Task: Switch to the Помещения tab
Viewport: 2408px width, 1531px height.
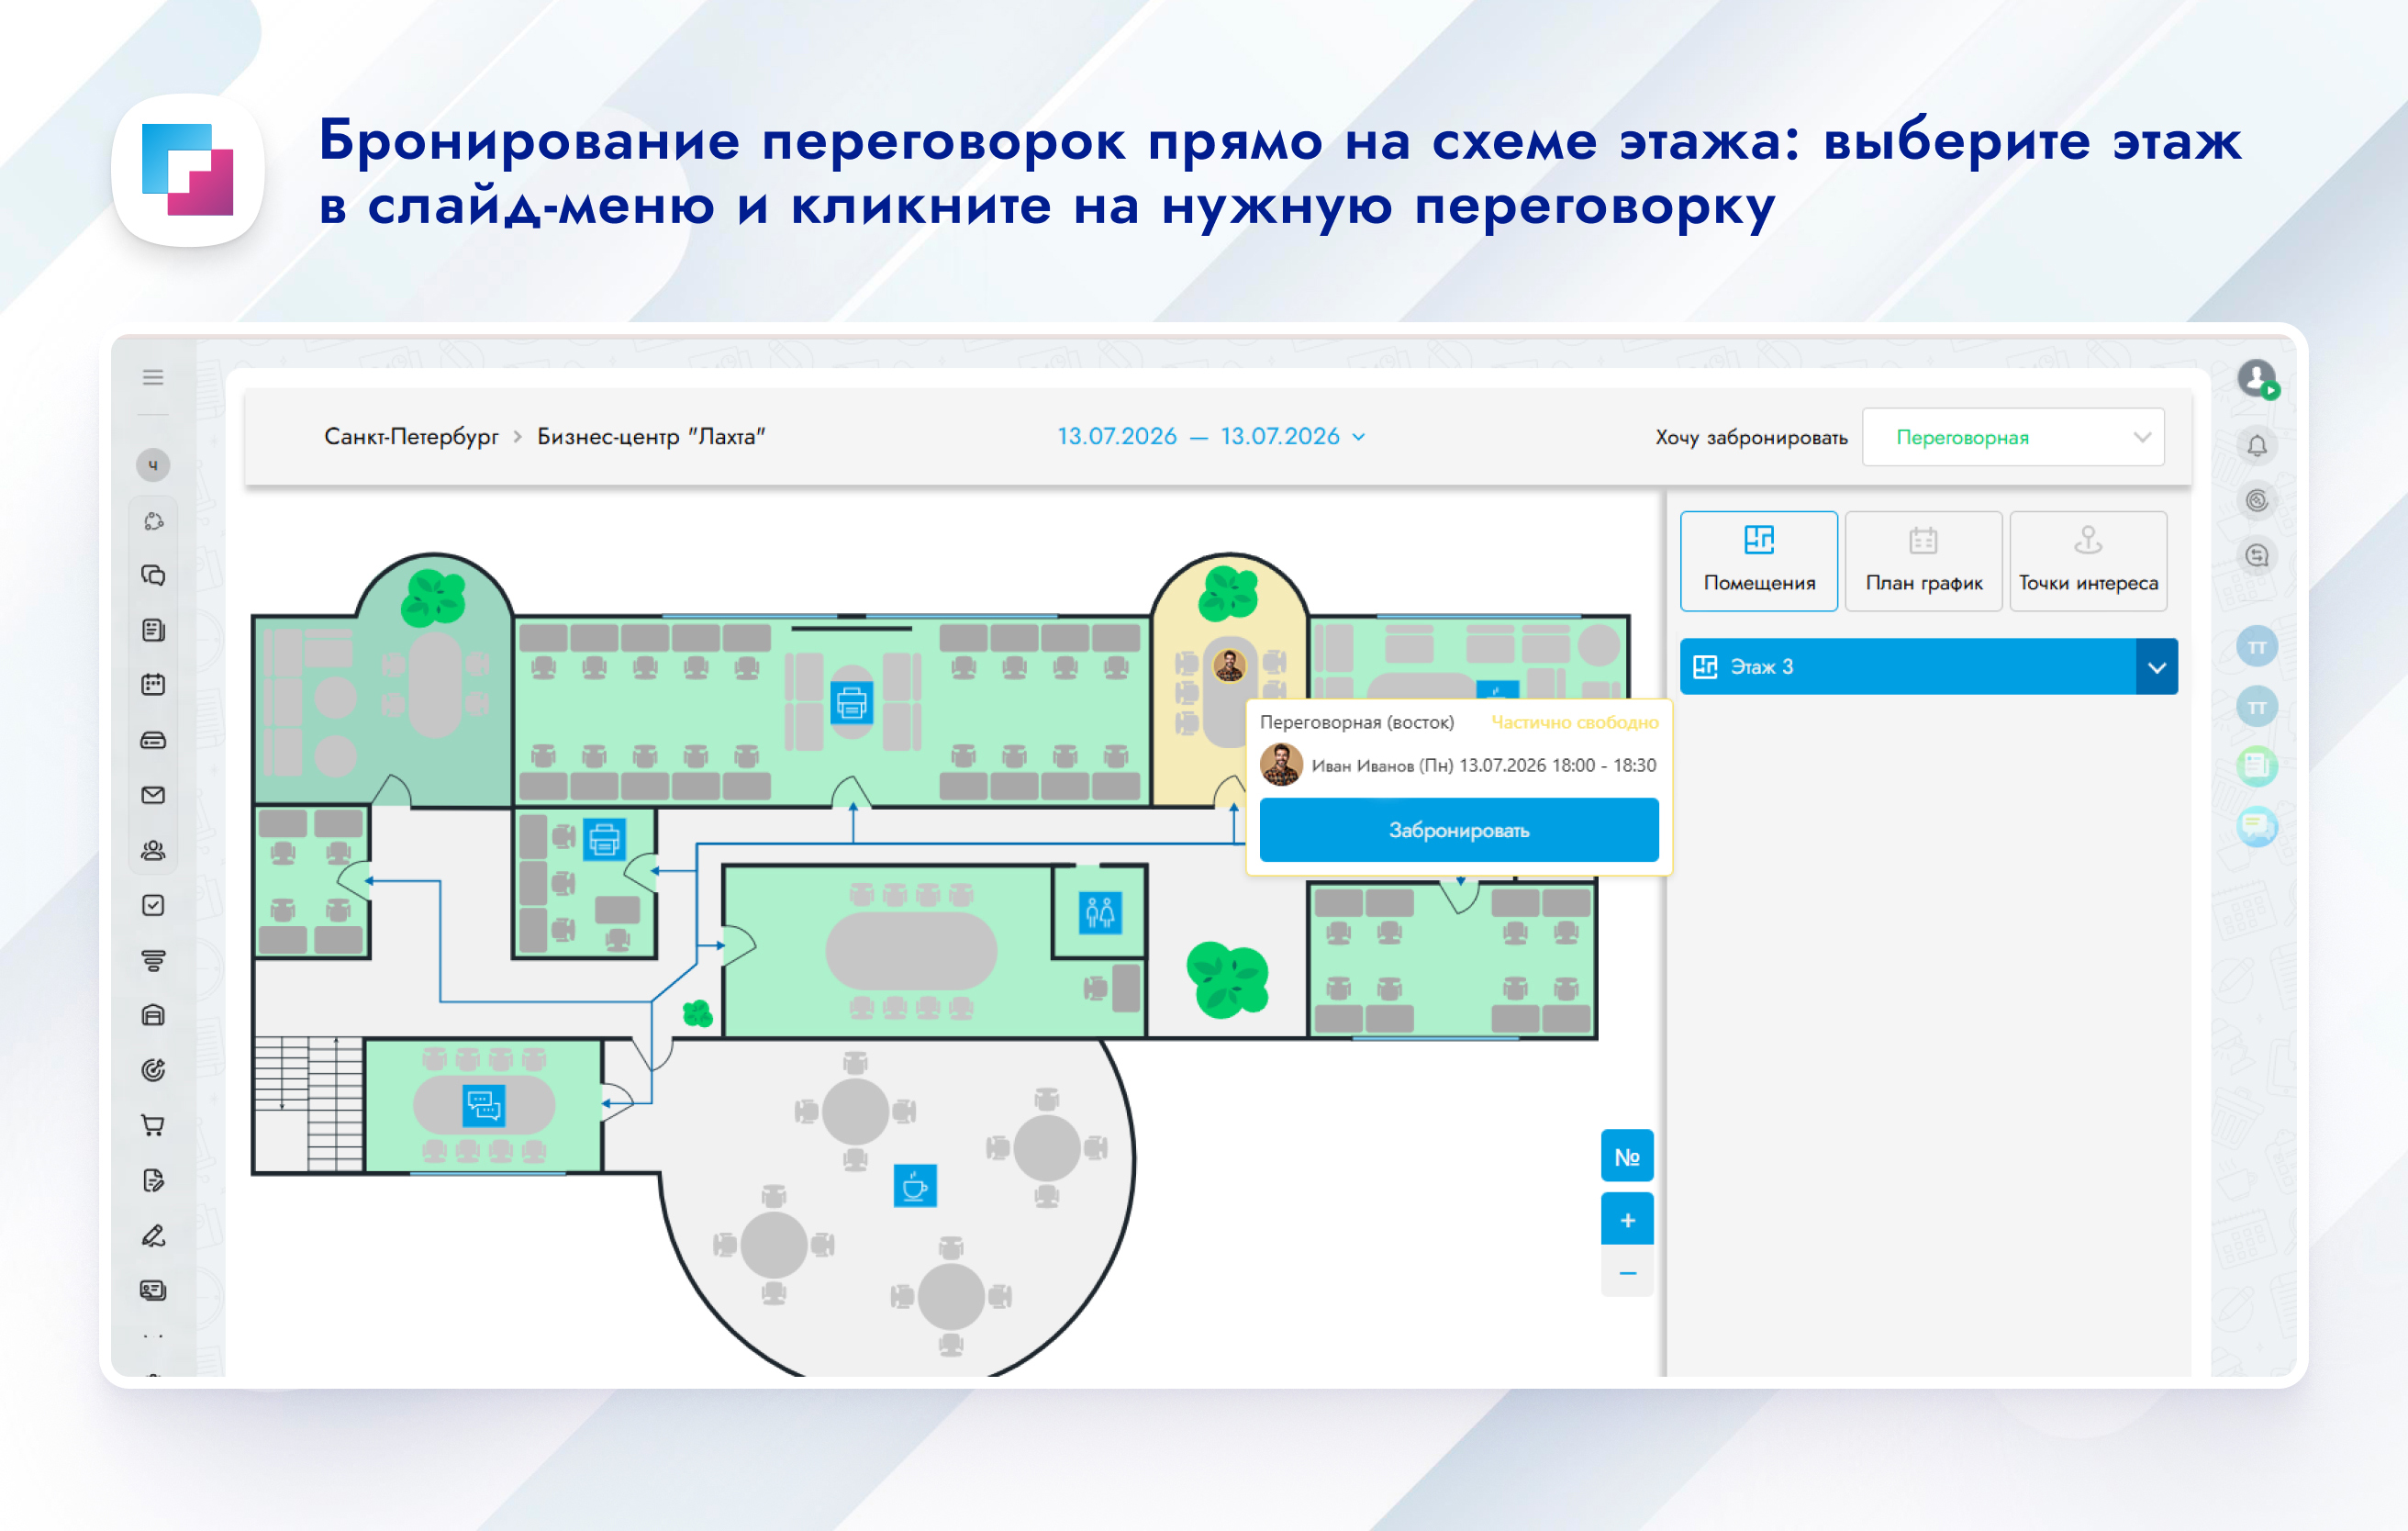Action: pyautogui.click(x=1759, y=561)
